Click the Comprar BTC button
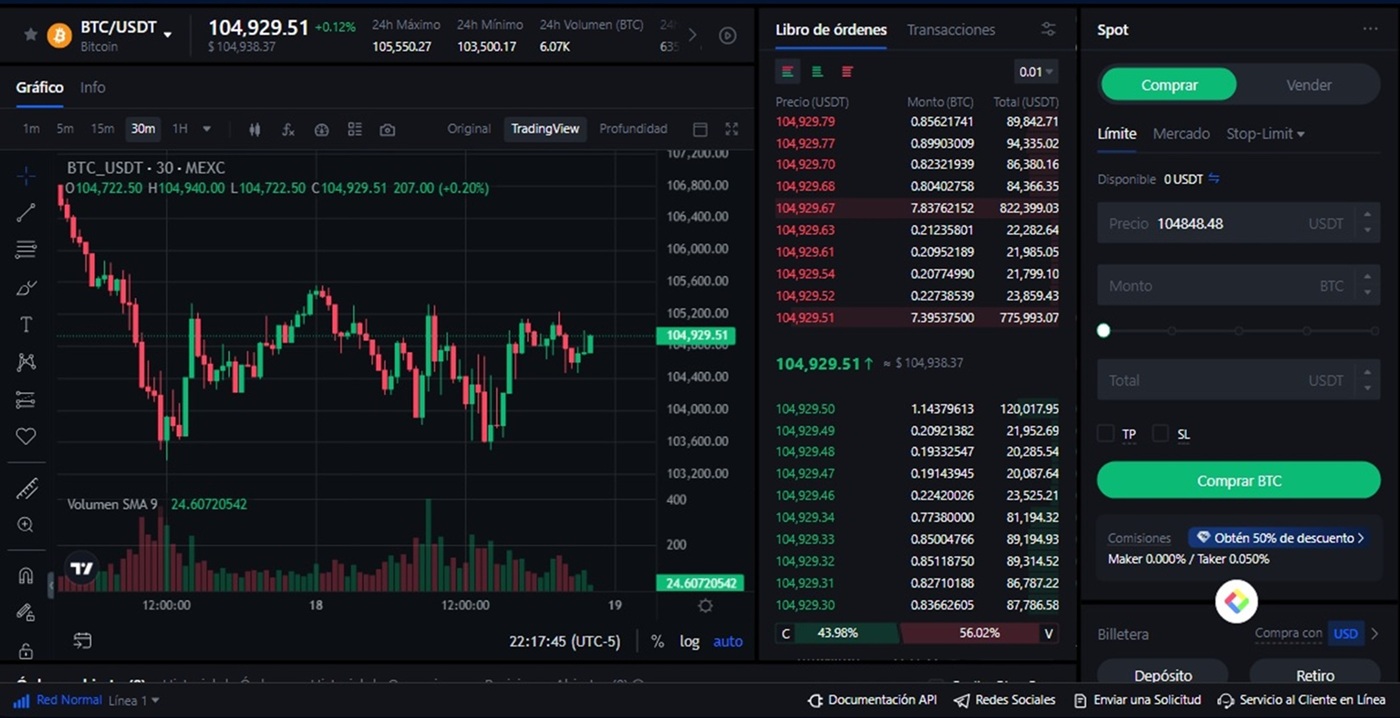This screenshot has width=1400, height=718. (x=1239, y=480)
